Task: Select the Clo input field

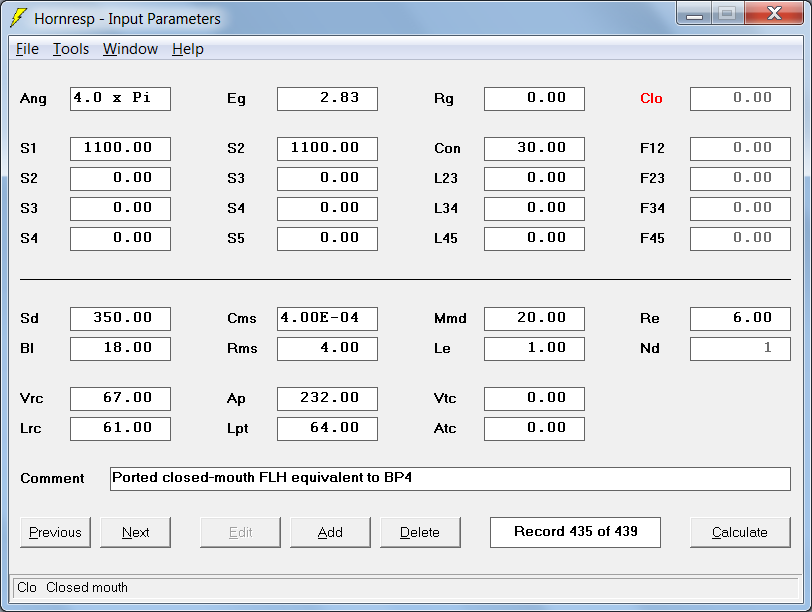Action: pos(741,99)
